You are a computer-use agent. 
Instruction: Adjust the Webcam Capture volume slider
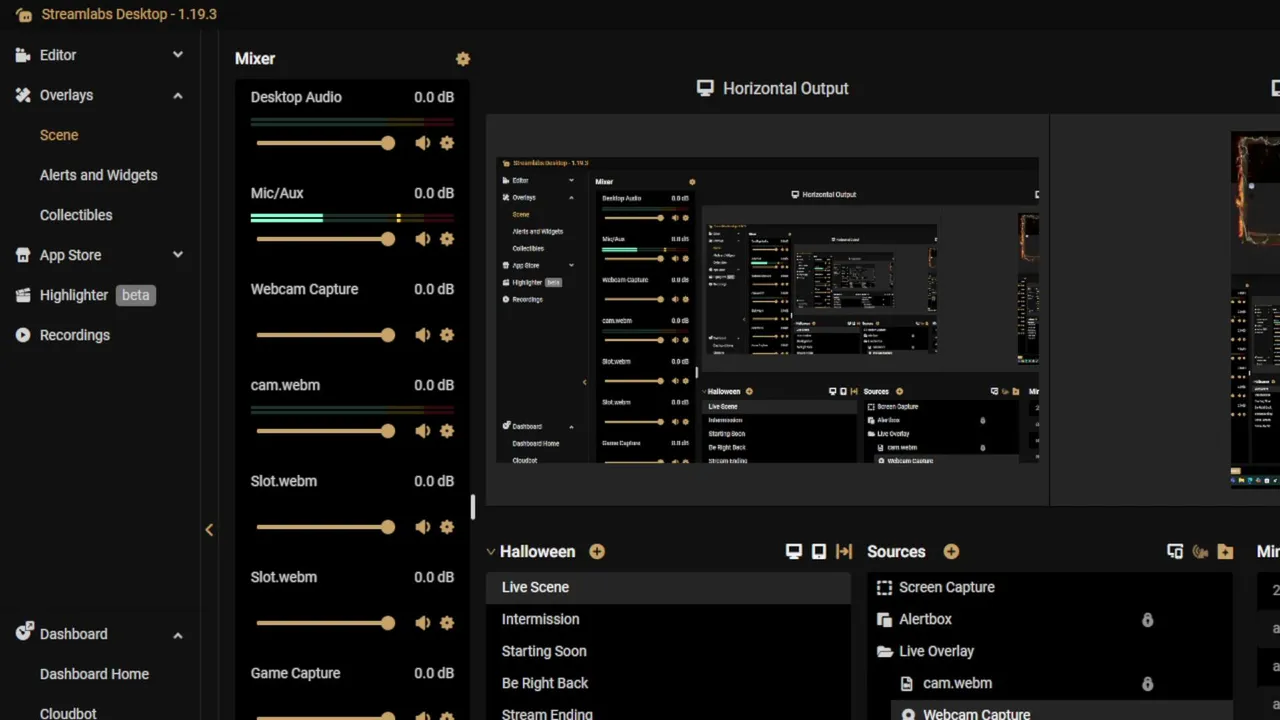pyautogui.click(x=325, y=335)
